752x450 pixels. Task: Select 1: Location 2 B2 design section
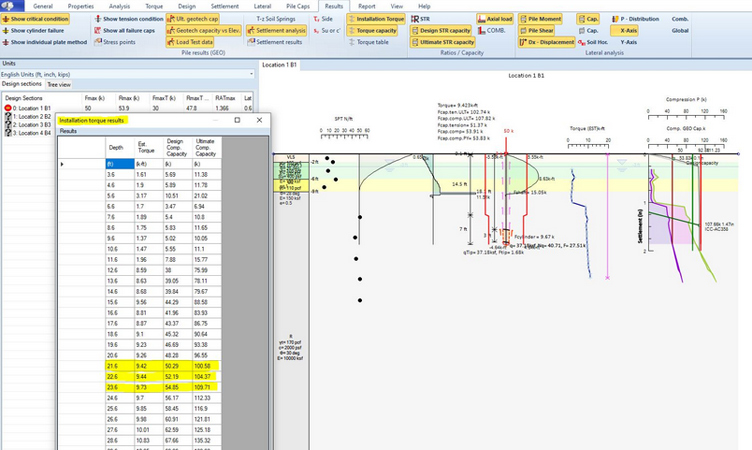(x=28, y=117)
